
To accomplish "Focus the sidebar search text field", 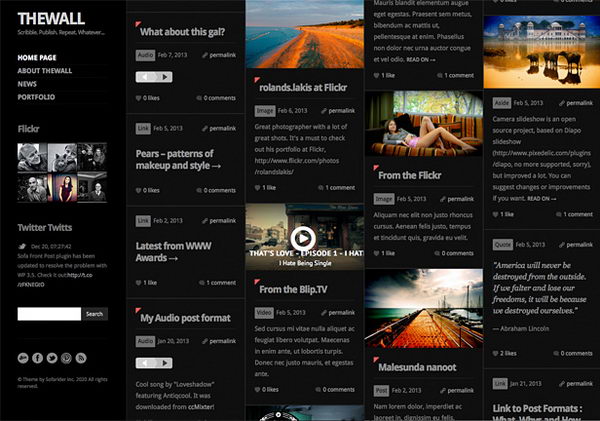I will [x=49, y=314].
